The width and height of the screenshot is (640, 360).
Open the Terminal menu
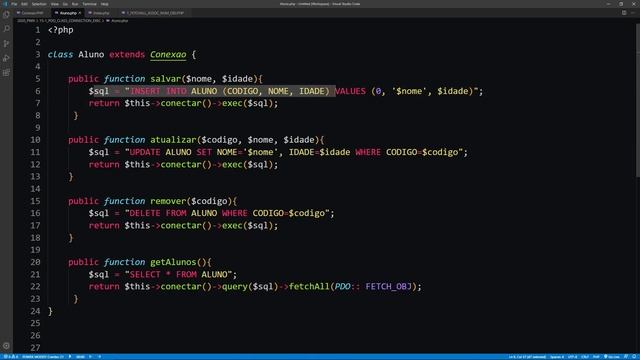89,4
